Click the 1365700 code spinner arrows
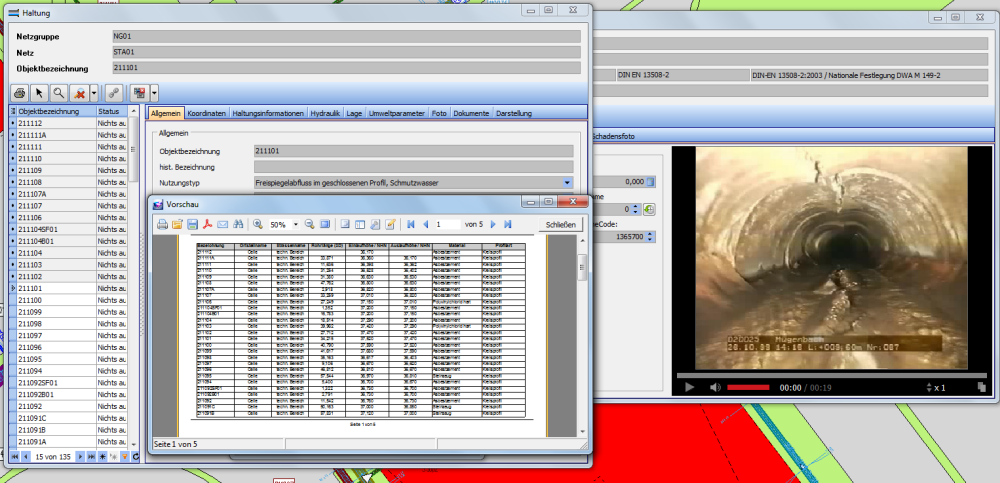Viewport: 1000px width, 483px height. (649, 237)
